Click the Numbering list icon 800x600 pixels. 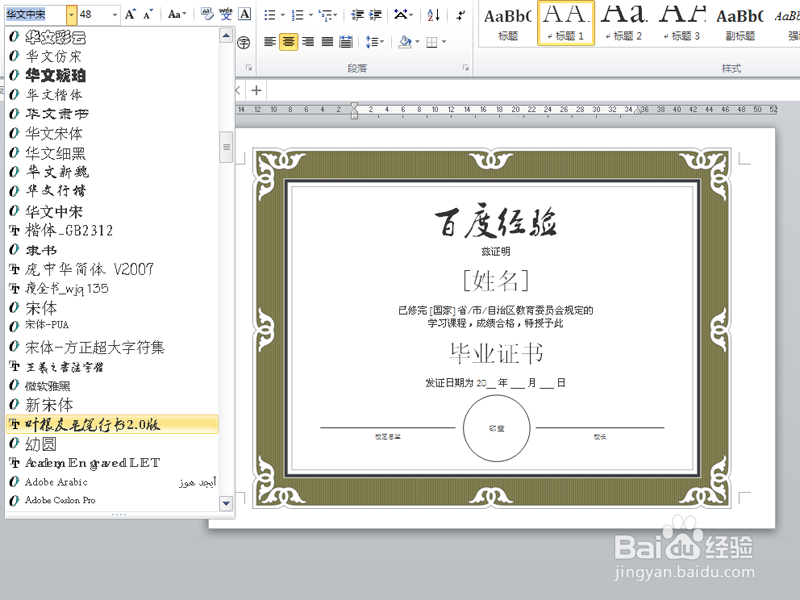297,15
